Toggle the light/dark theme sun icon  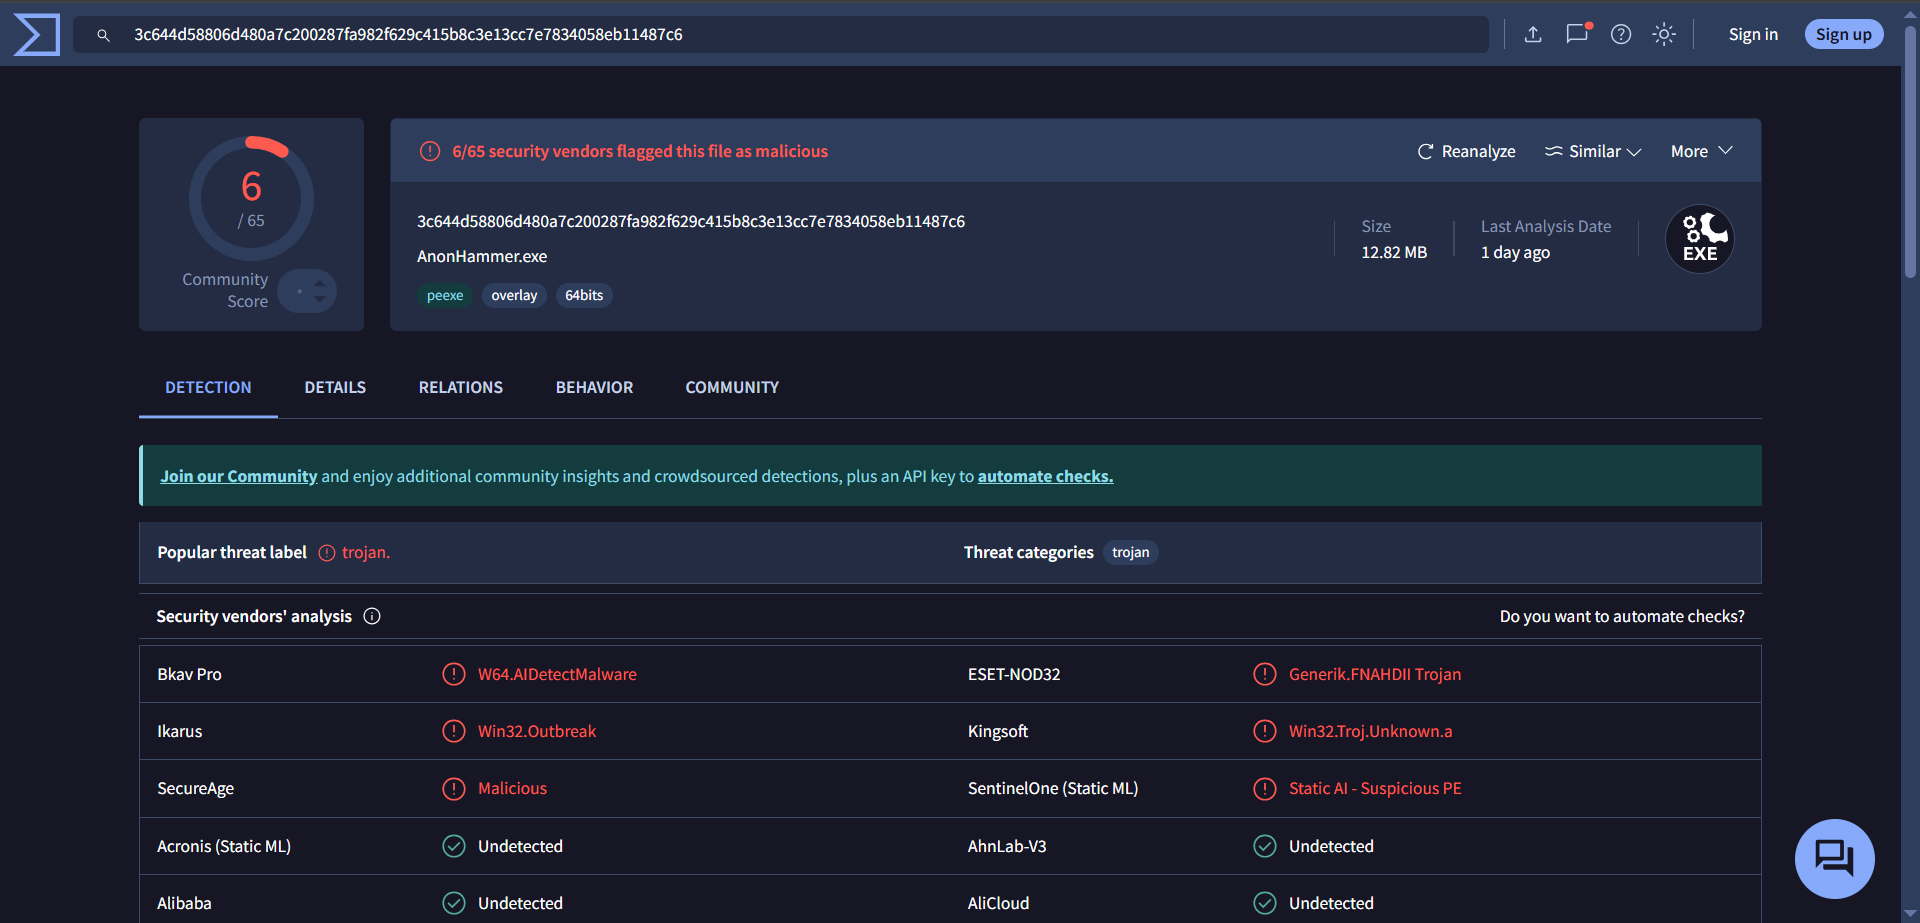(x=1664, y=35)
